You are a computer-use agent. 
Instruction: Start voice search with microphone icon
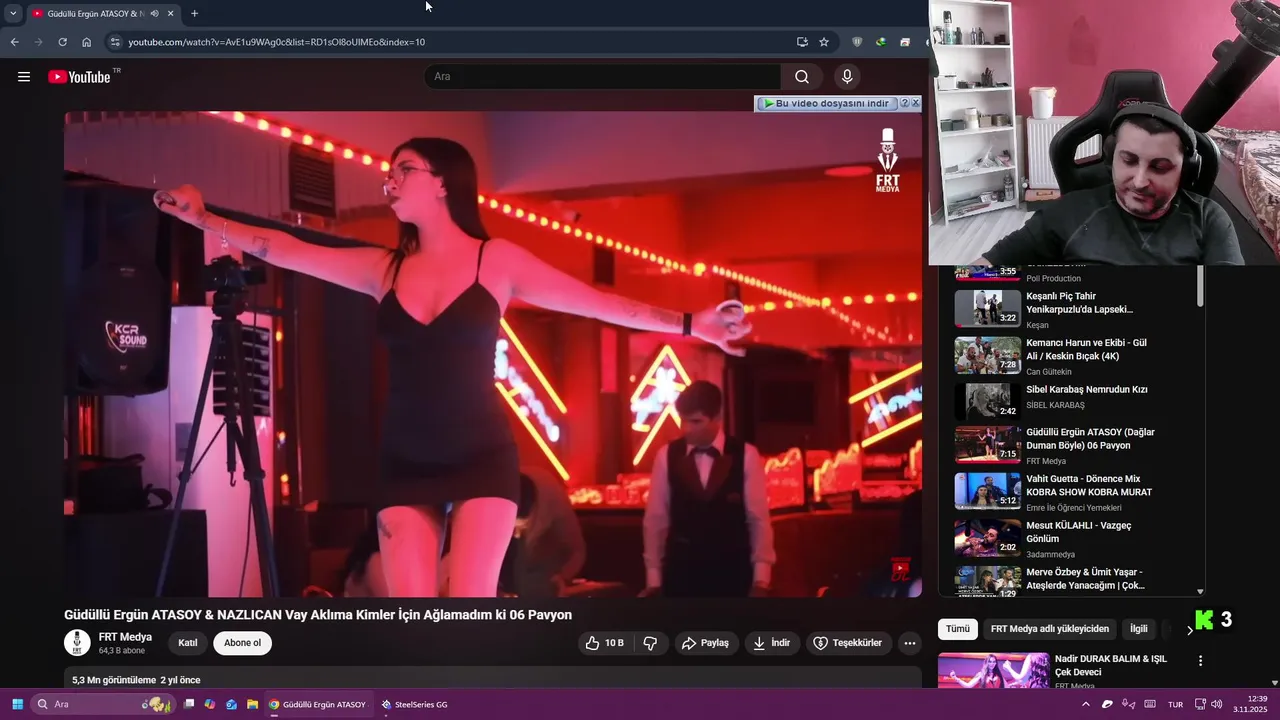tap(847, 77)
